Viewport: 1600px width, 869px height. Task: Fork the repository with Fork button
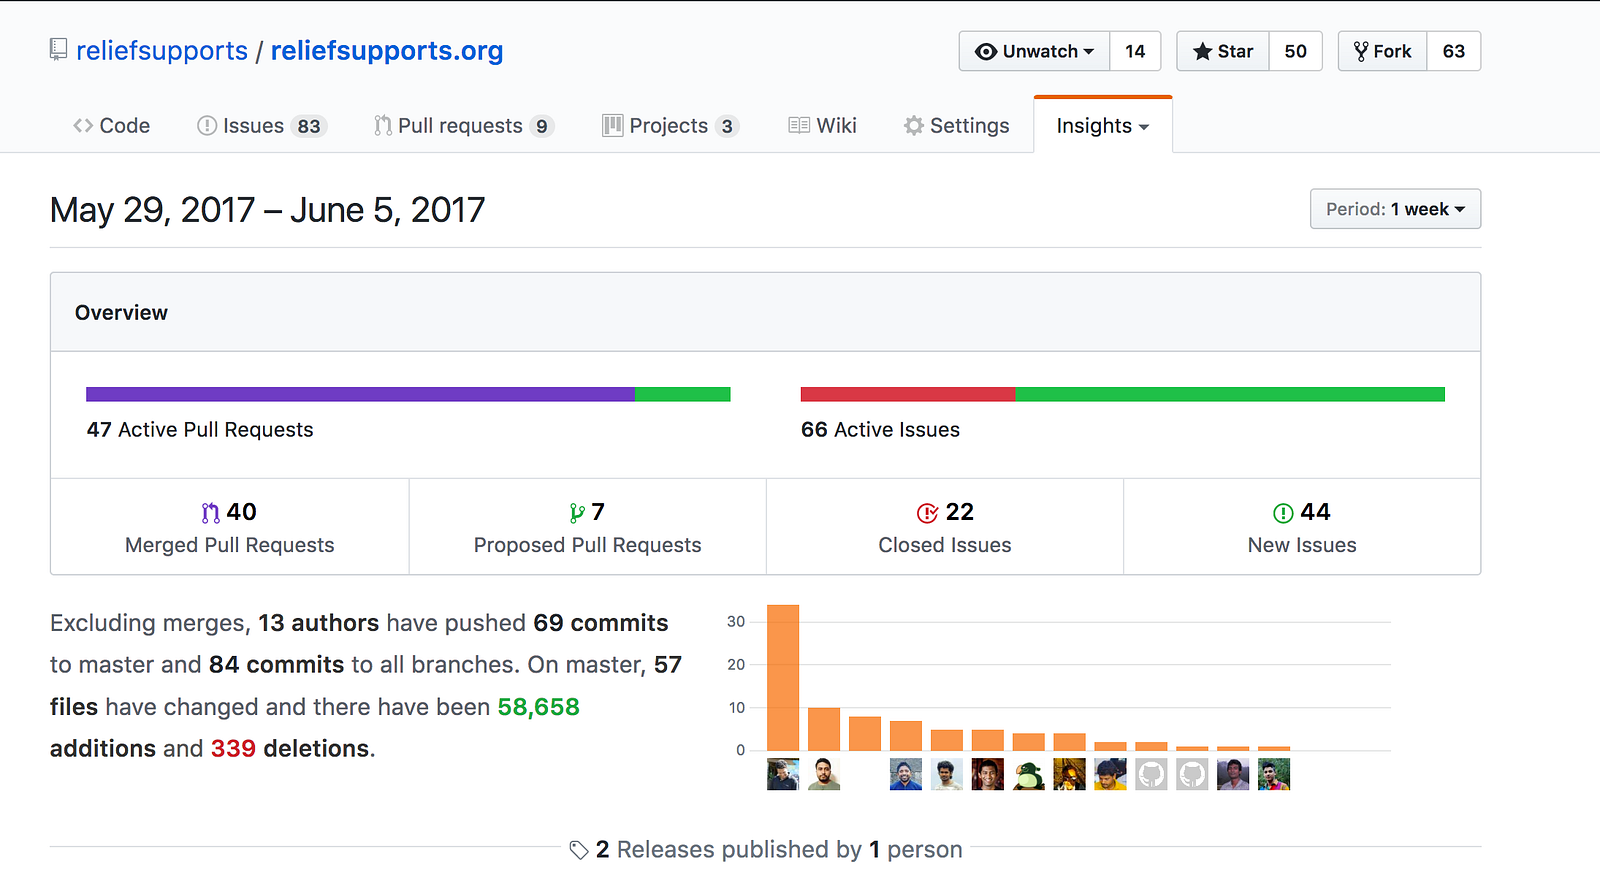[x=1383, y=51]
